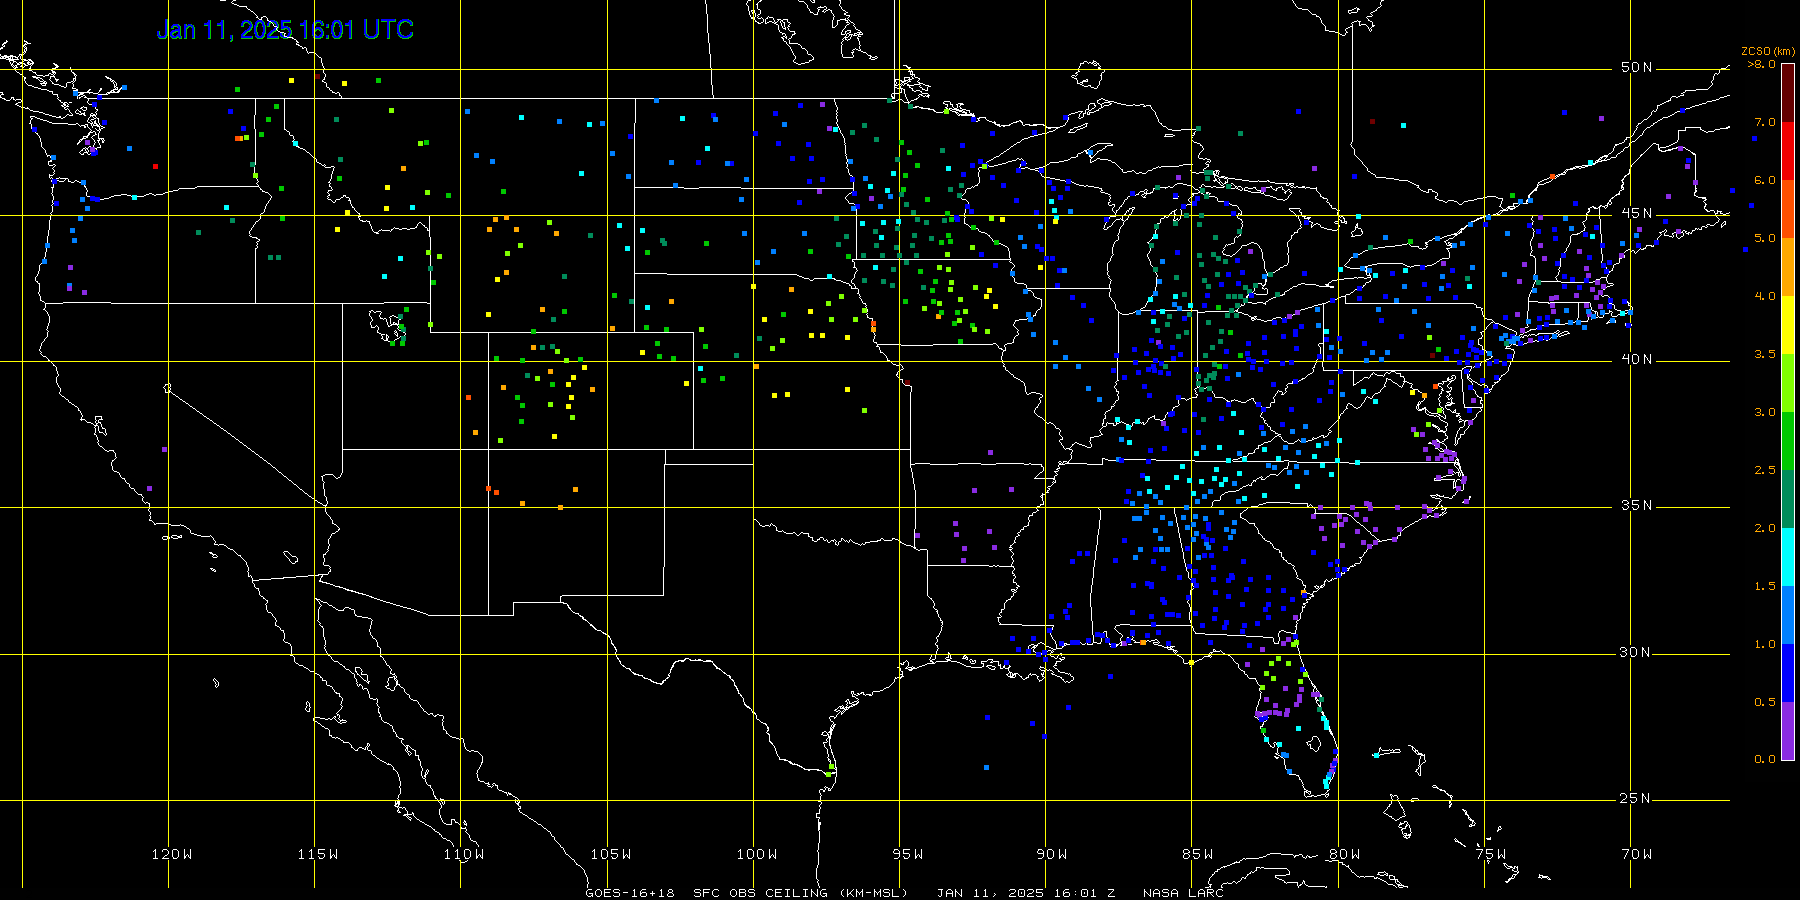Click the ZCSO (km) legend title
Viewport: 1800px width, 900px height.
[x=1768, y=51]
